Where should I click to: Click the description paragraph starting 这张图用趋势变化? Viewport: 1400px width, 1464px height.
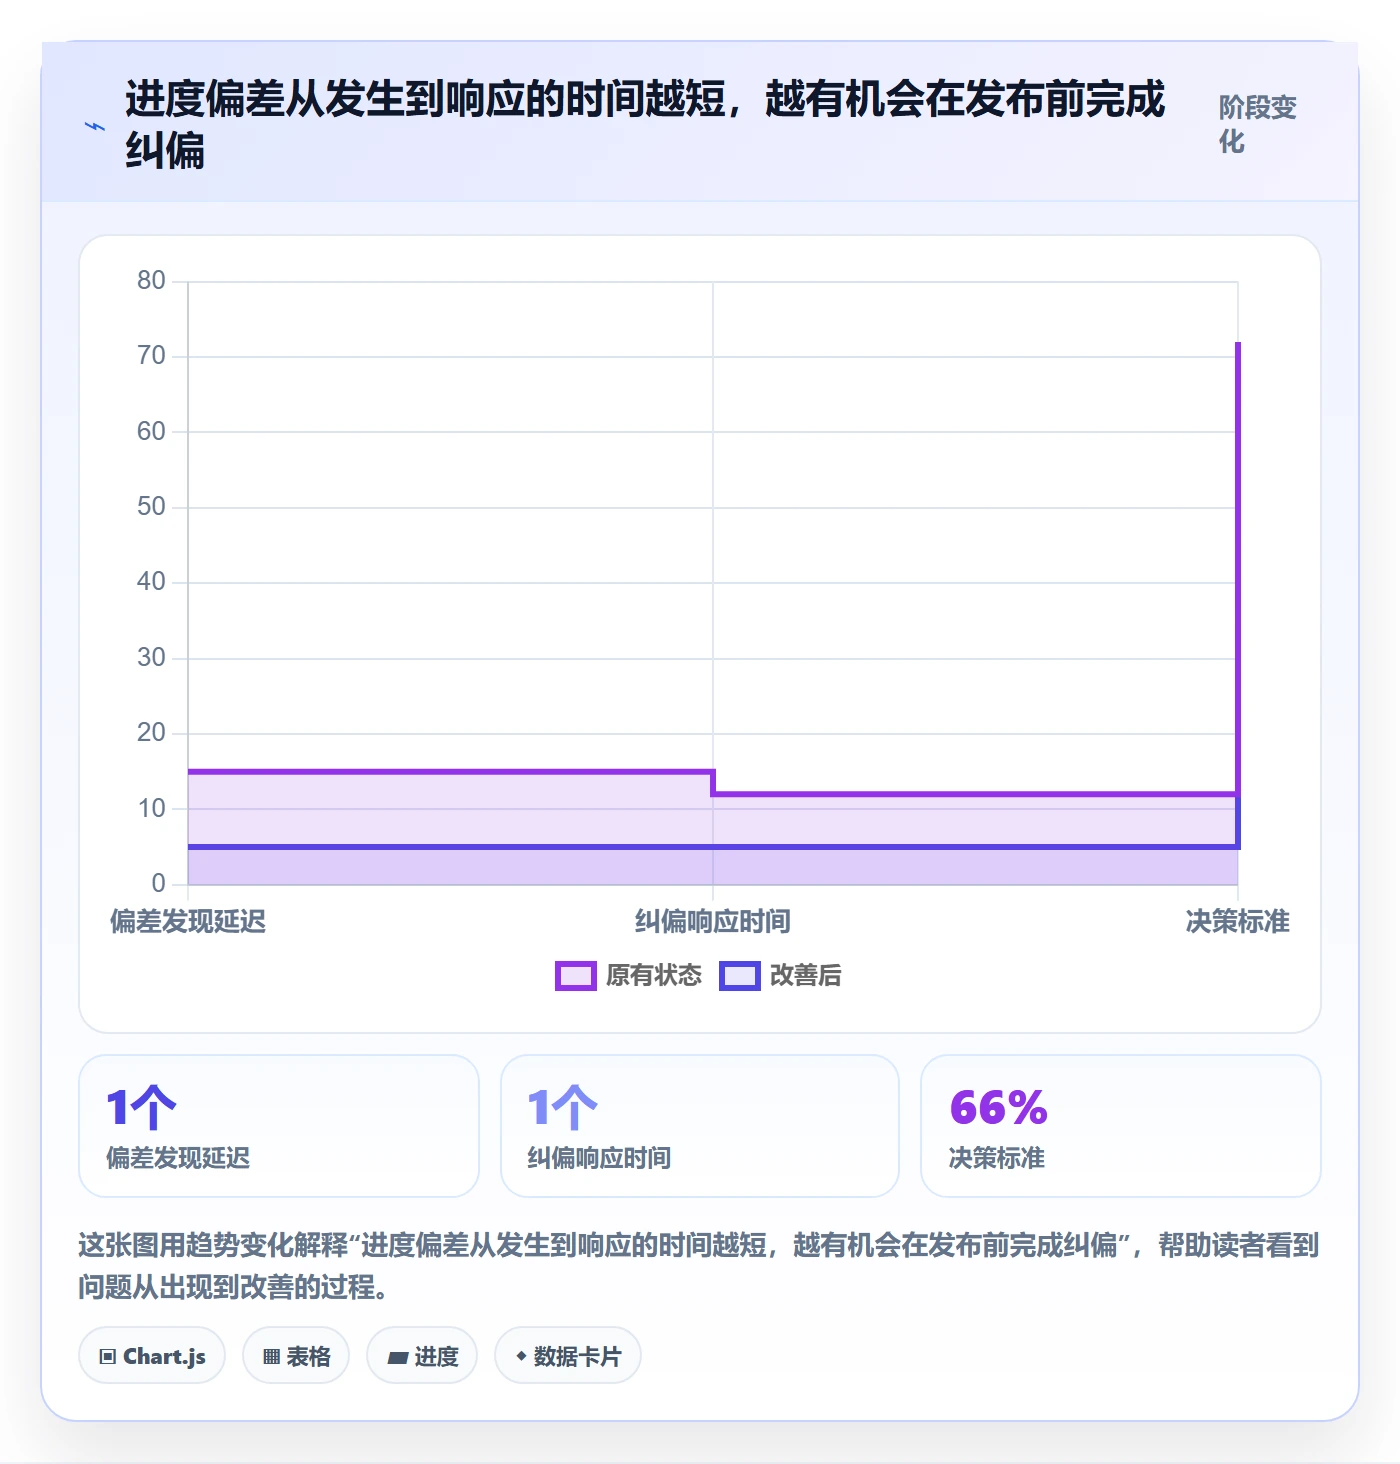699,1266
